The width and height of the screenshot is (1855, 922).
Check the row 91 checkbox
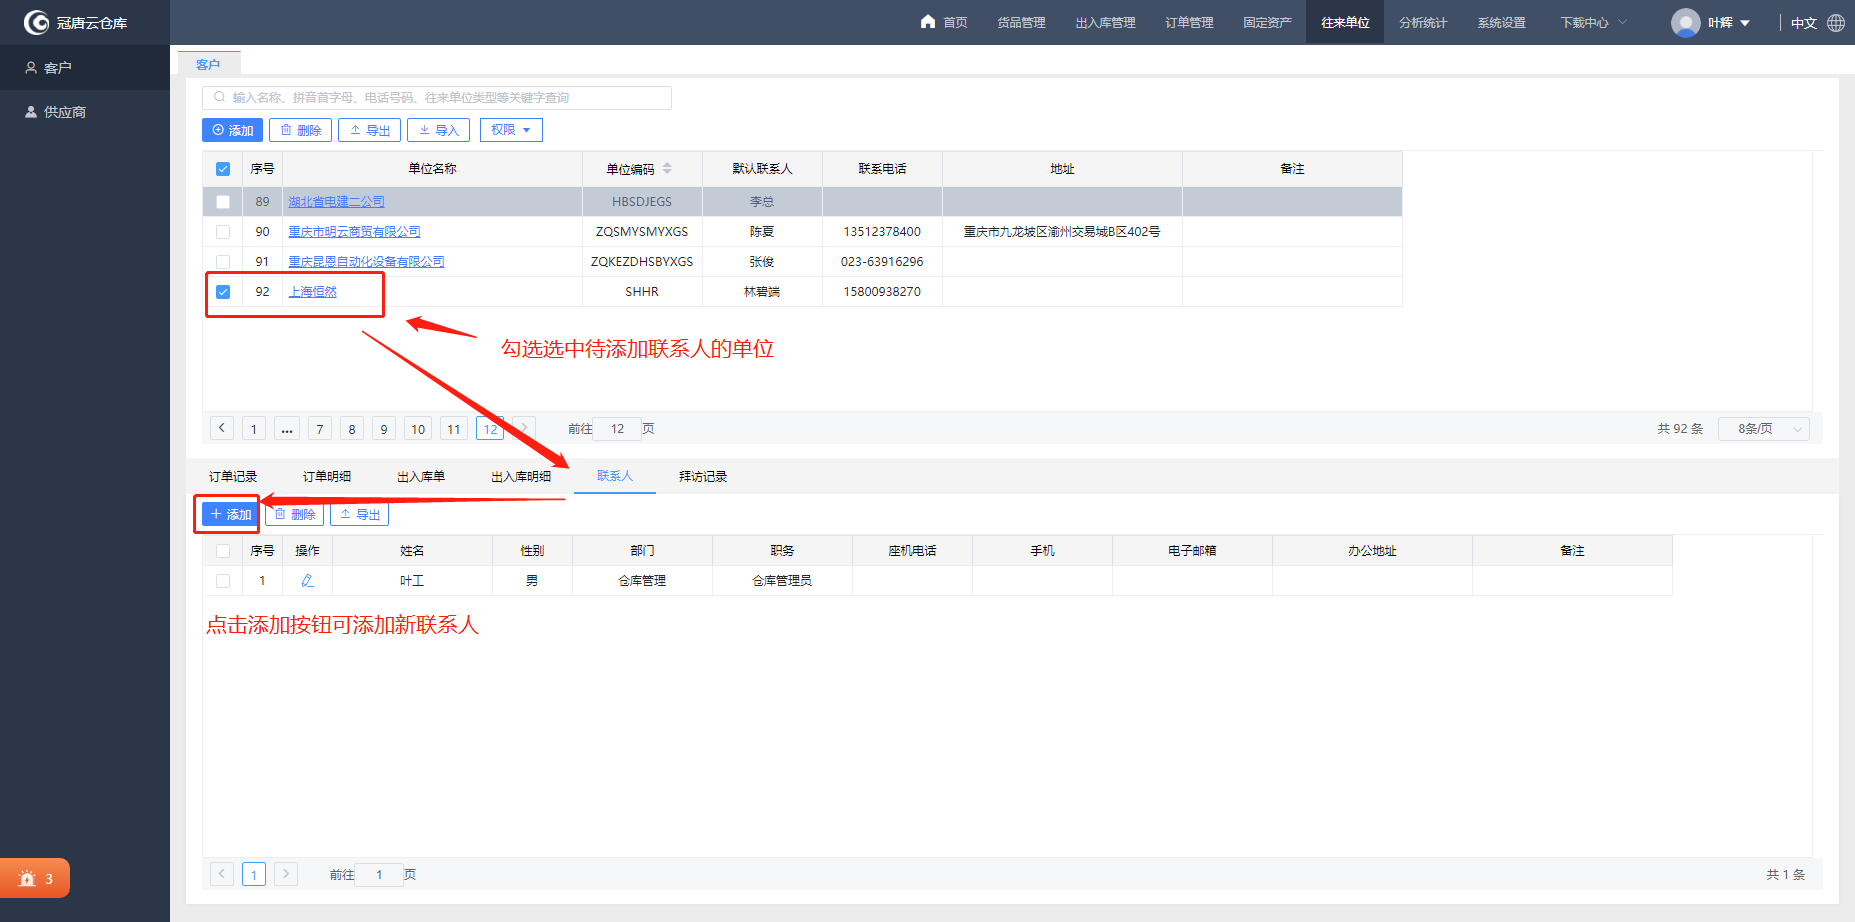click(x=223, y=262)
